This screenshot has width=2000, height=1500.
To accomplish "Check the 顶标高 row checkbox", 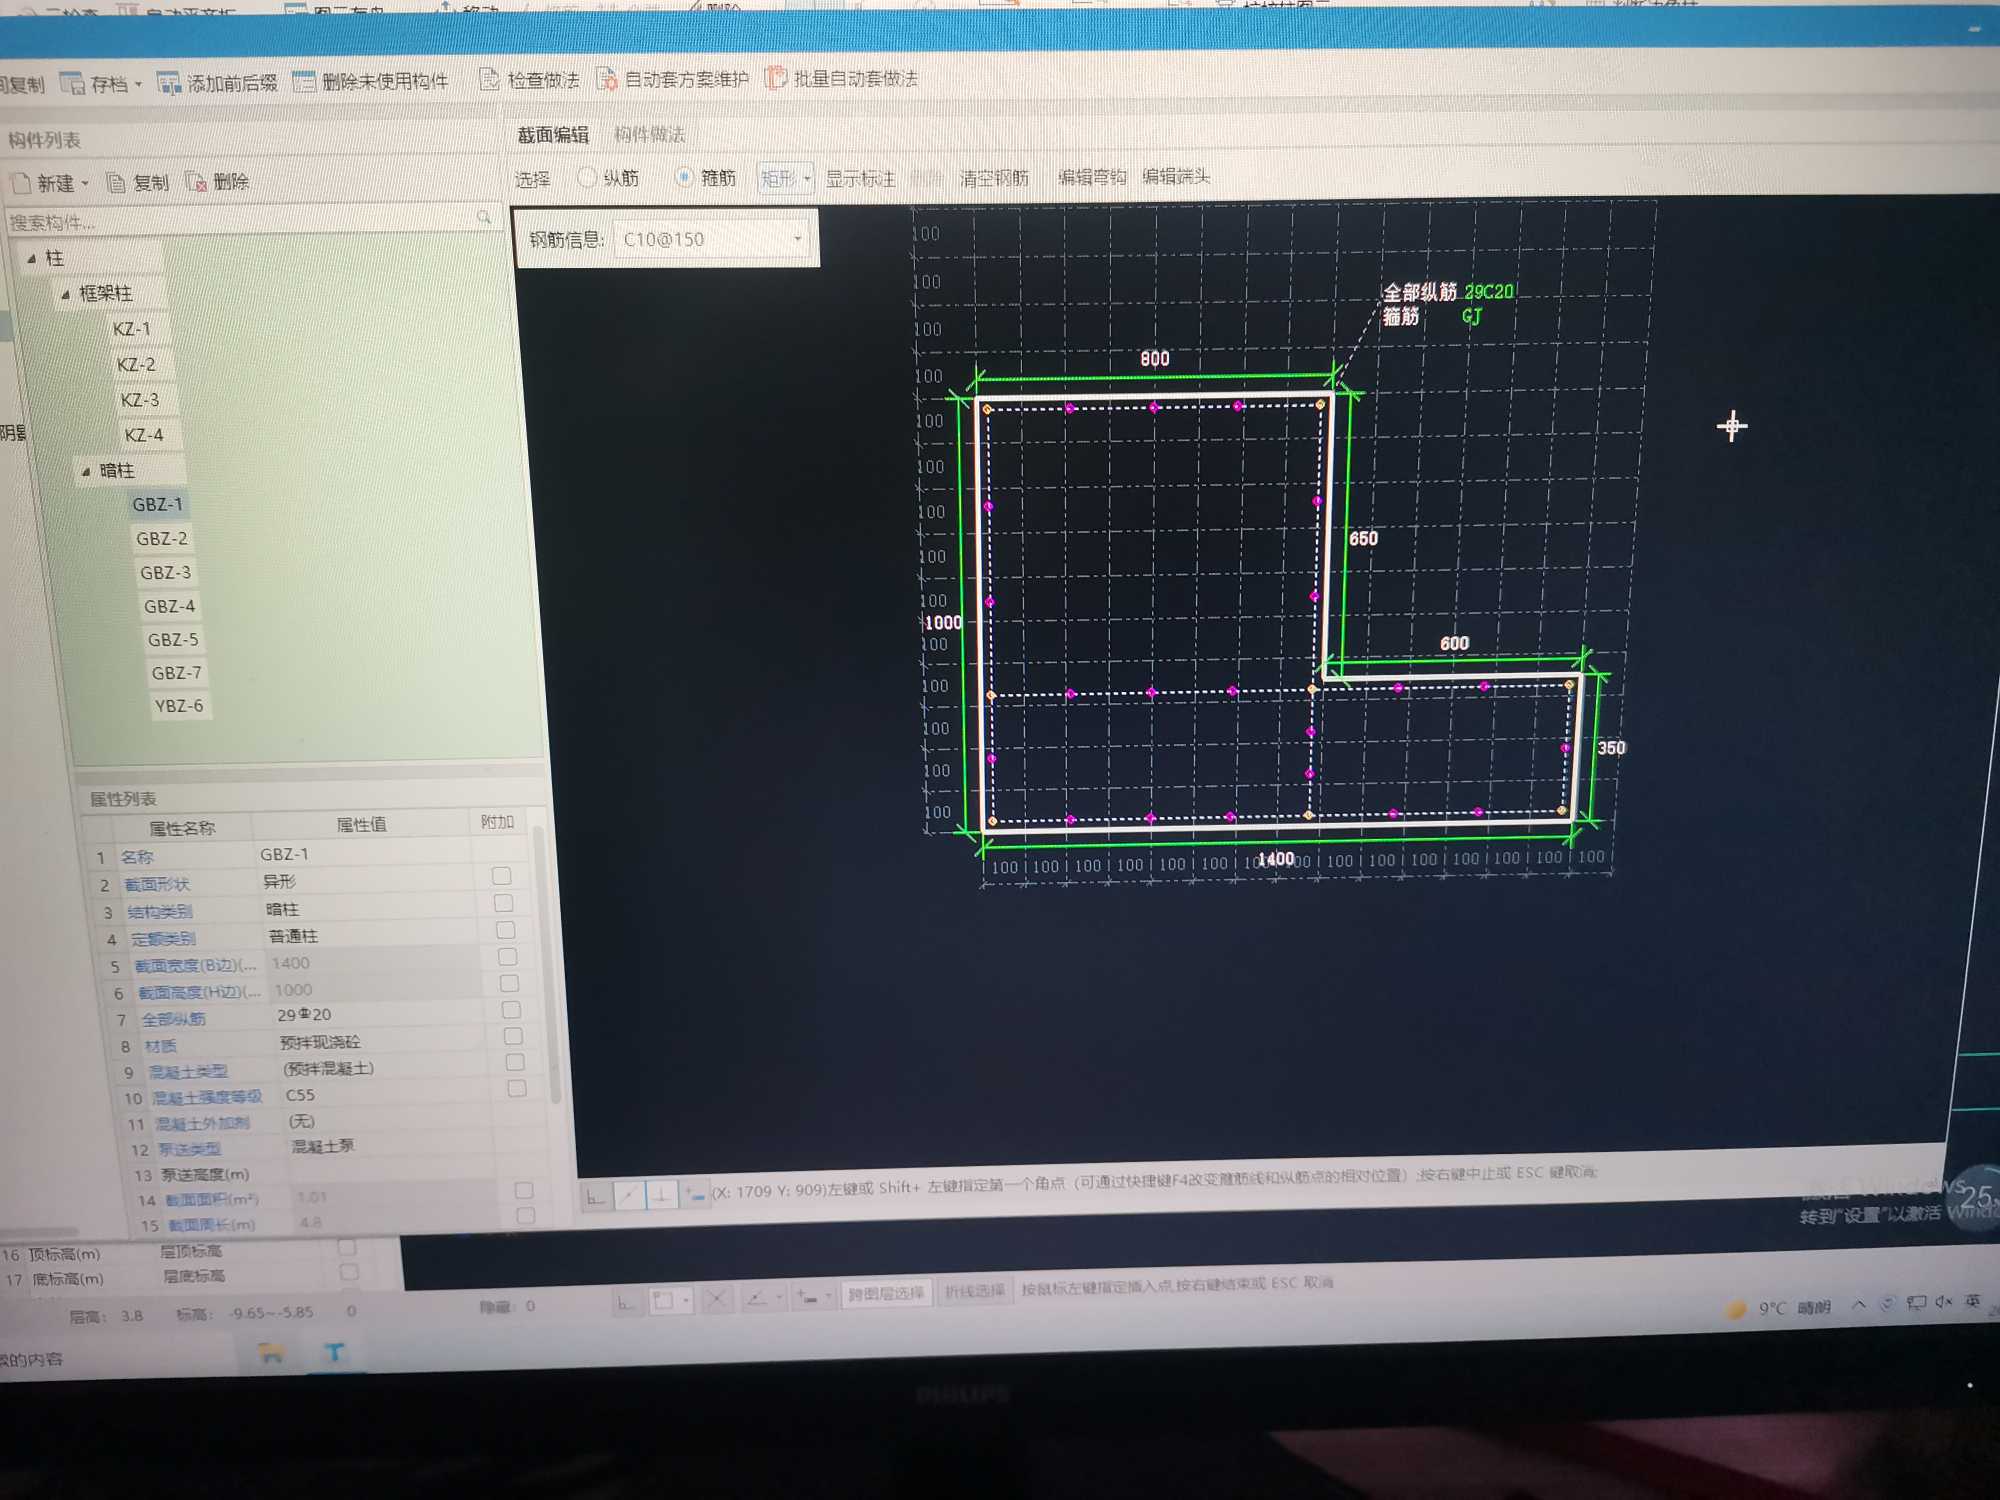I will (347, 1247).
